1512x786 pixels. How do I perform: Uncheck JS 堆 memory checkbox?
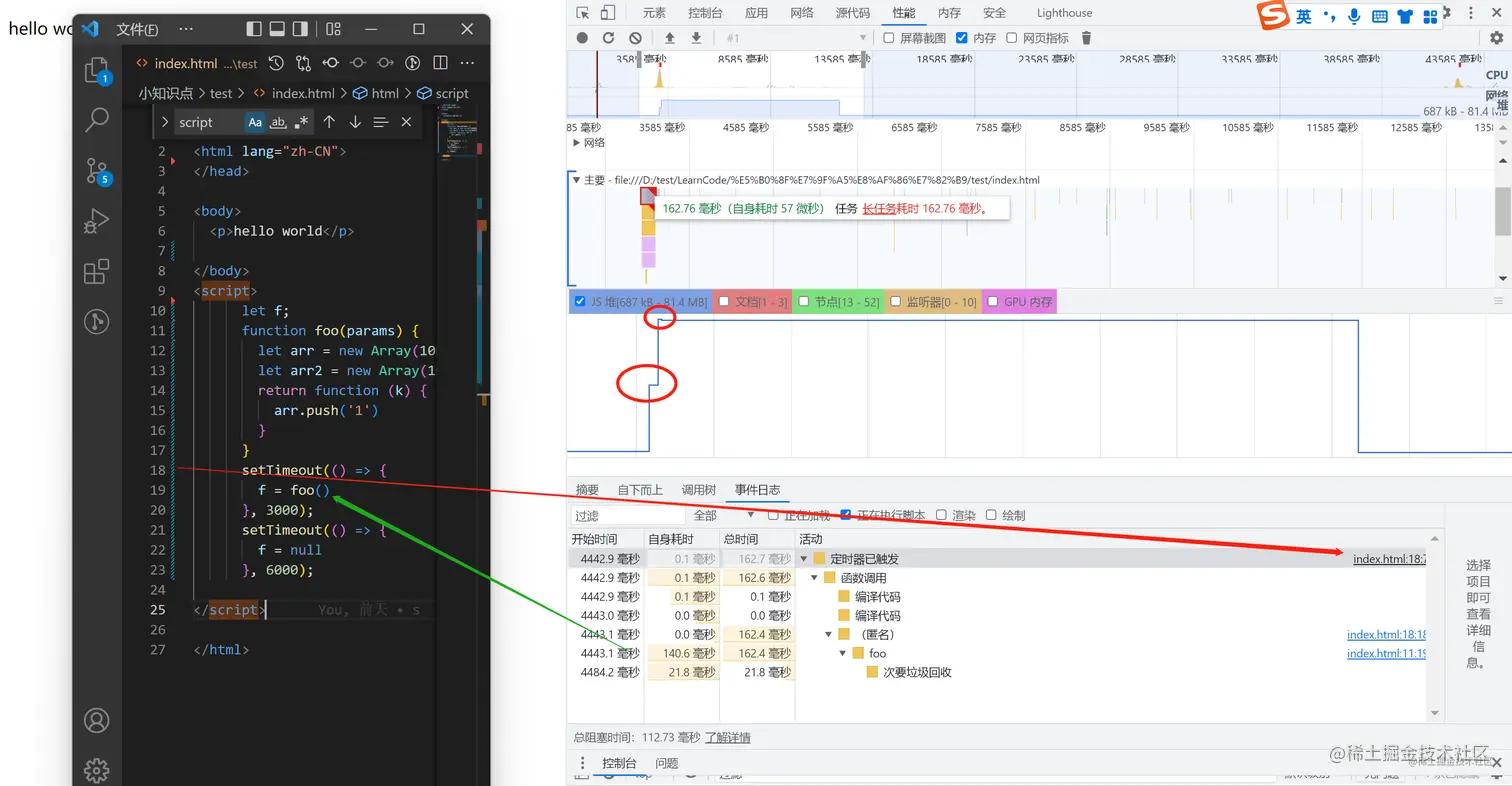click(580, 301)
